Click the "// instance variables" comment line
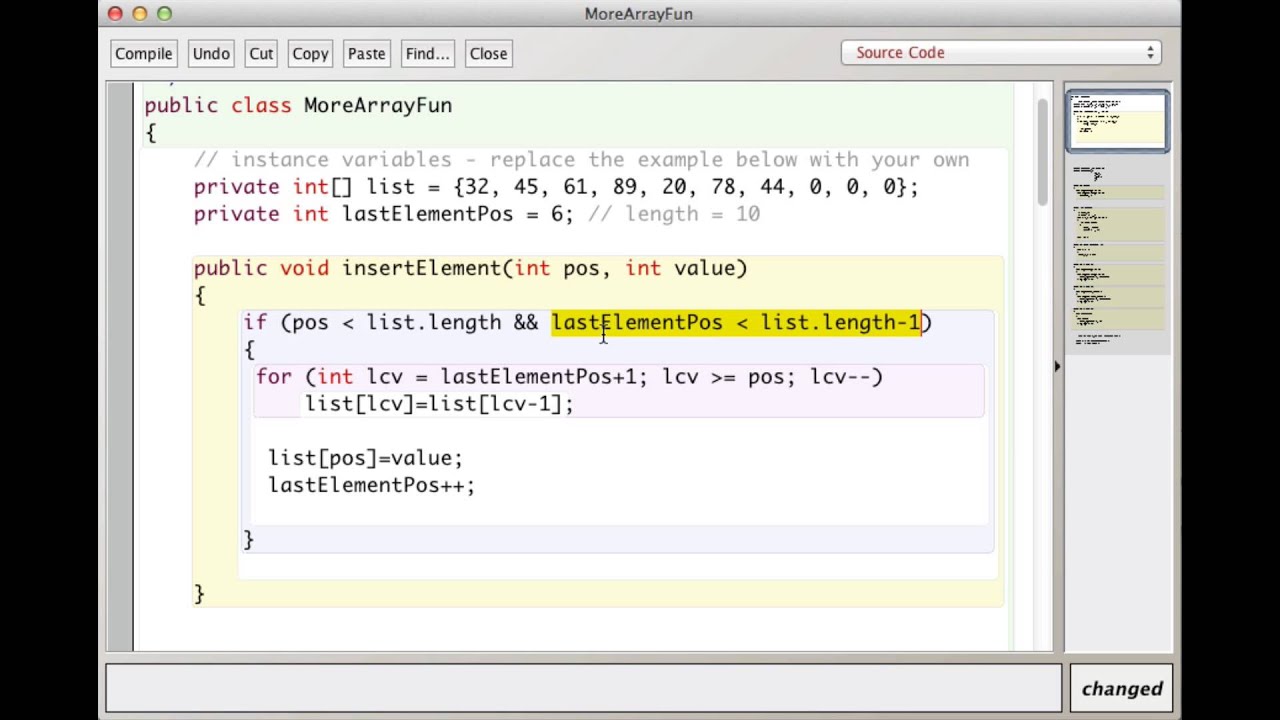This screenshot has height=720, width=1280. [581, 160]
